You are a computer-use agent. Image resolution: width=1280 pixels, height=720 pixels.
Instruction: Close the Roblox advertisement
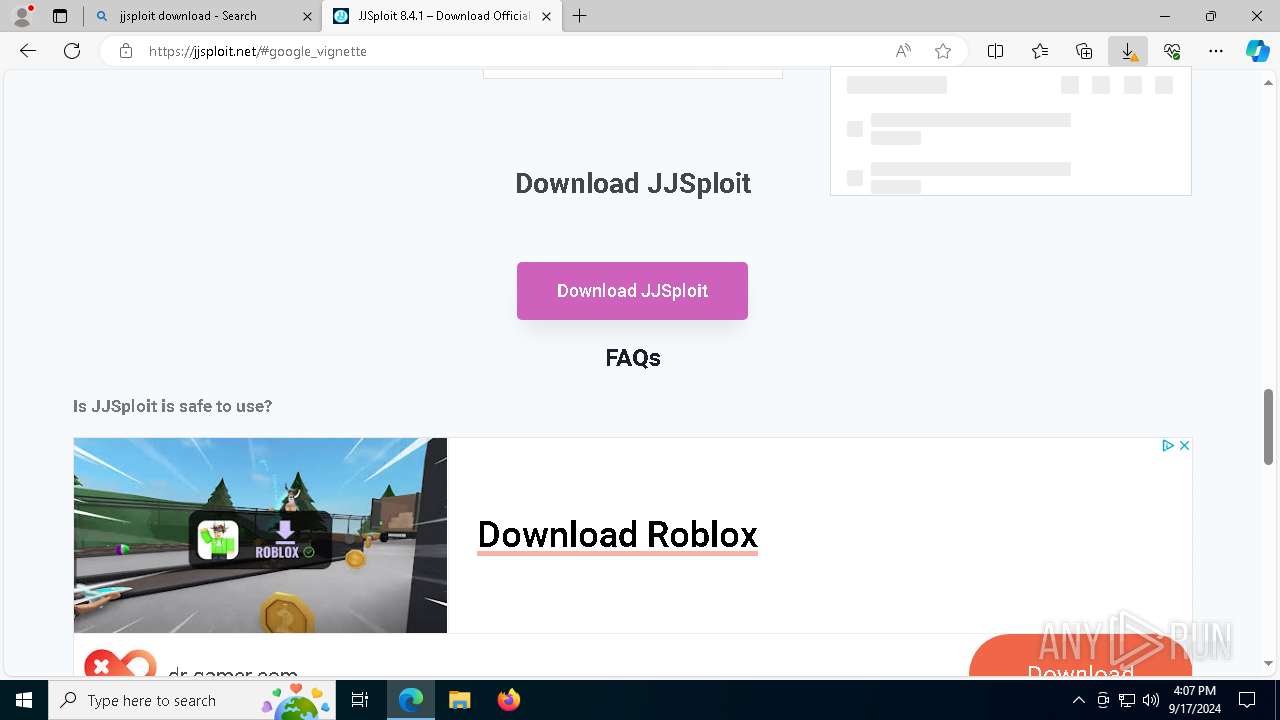pos(1184,446)
